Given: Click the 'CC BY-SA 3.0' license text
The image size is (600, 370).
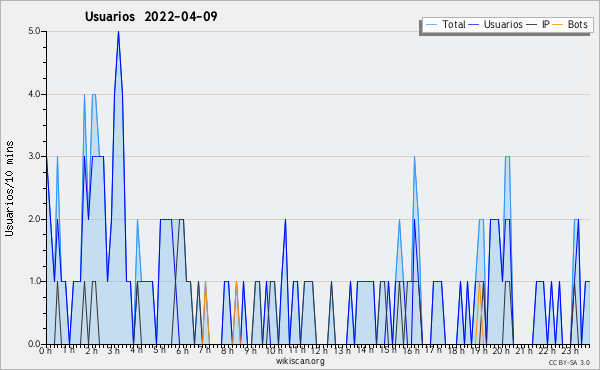Looking at the screenshot, I should coord(569,362).
